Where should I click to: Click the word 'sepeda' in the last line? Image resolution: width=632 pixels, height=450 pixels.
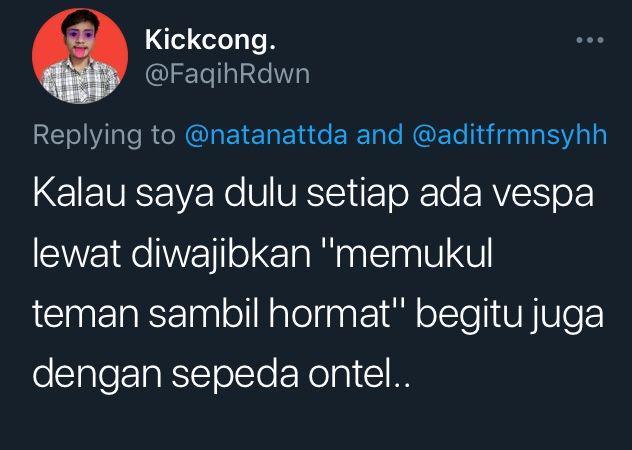pyautogui.click(x=235, y=375)
